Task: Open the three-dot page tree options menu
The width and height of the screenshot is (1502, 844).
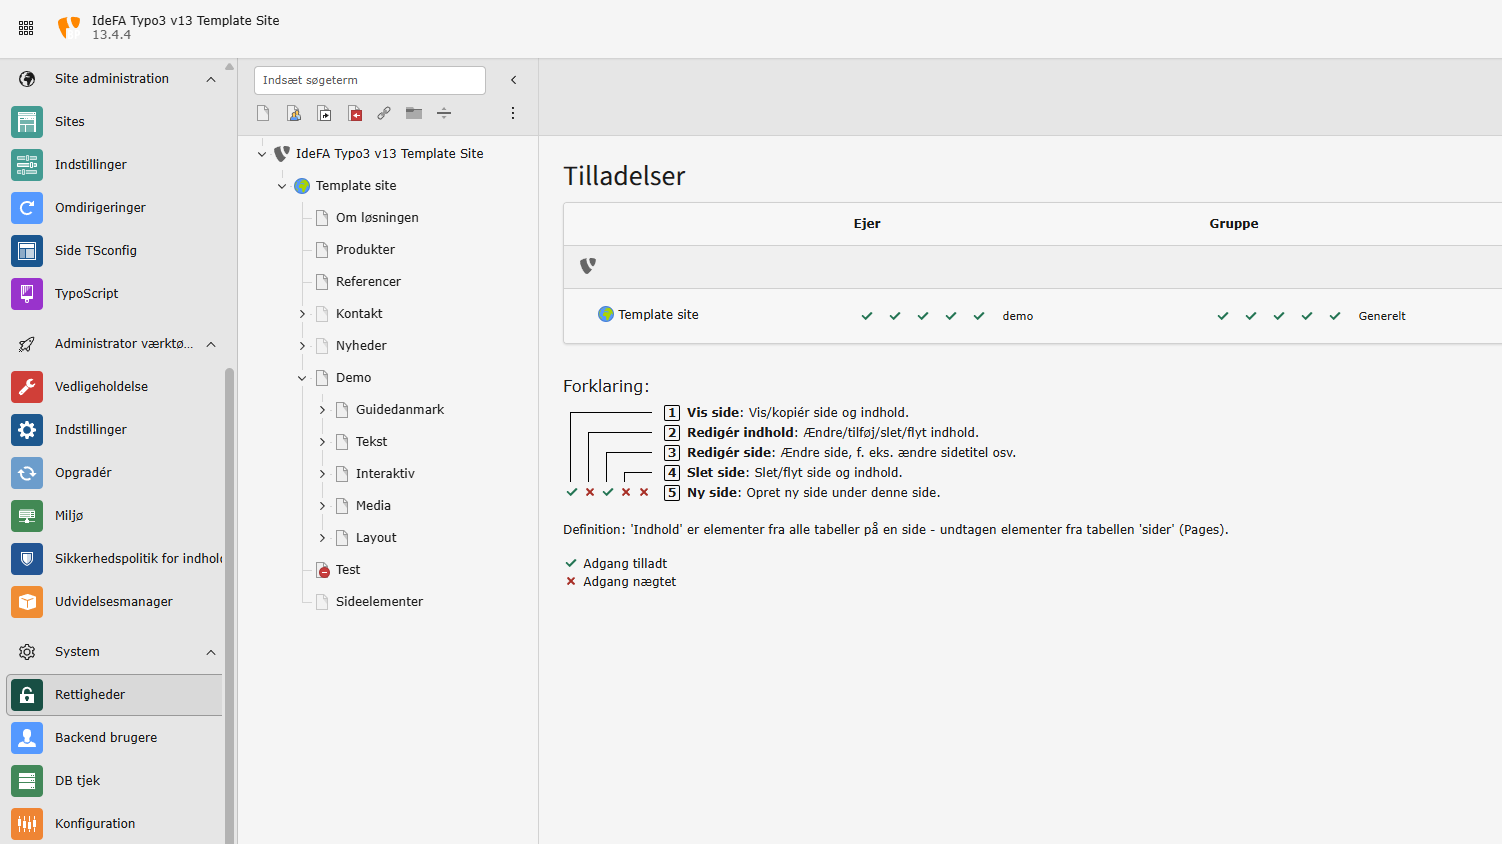Action: click(x=513, y=113)
